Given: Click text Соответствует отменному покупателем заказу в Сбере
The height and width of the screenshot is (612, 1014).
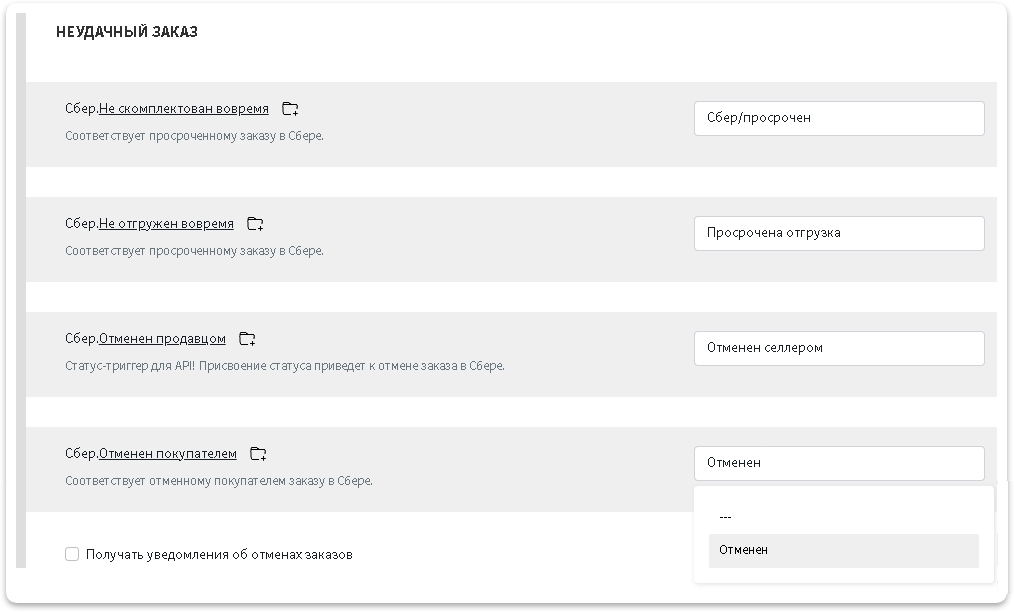Looking at the screenshot, I should pos(219,481).
